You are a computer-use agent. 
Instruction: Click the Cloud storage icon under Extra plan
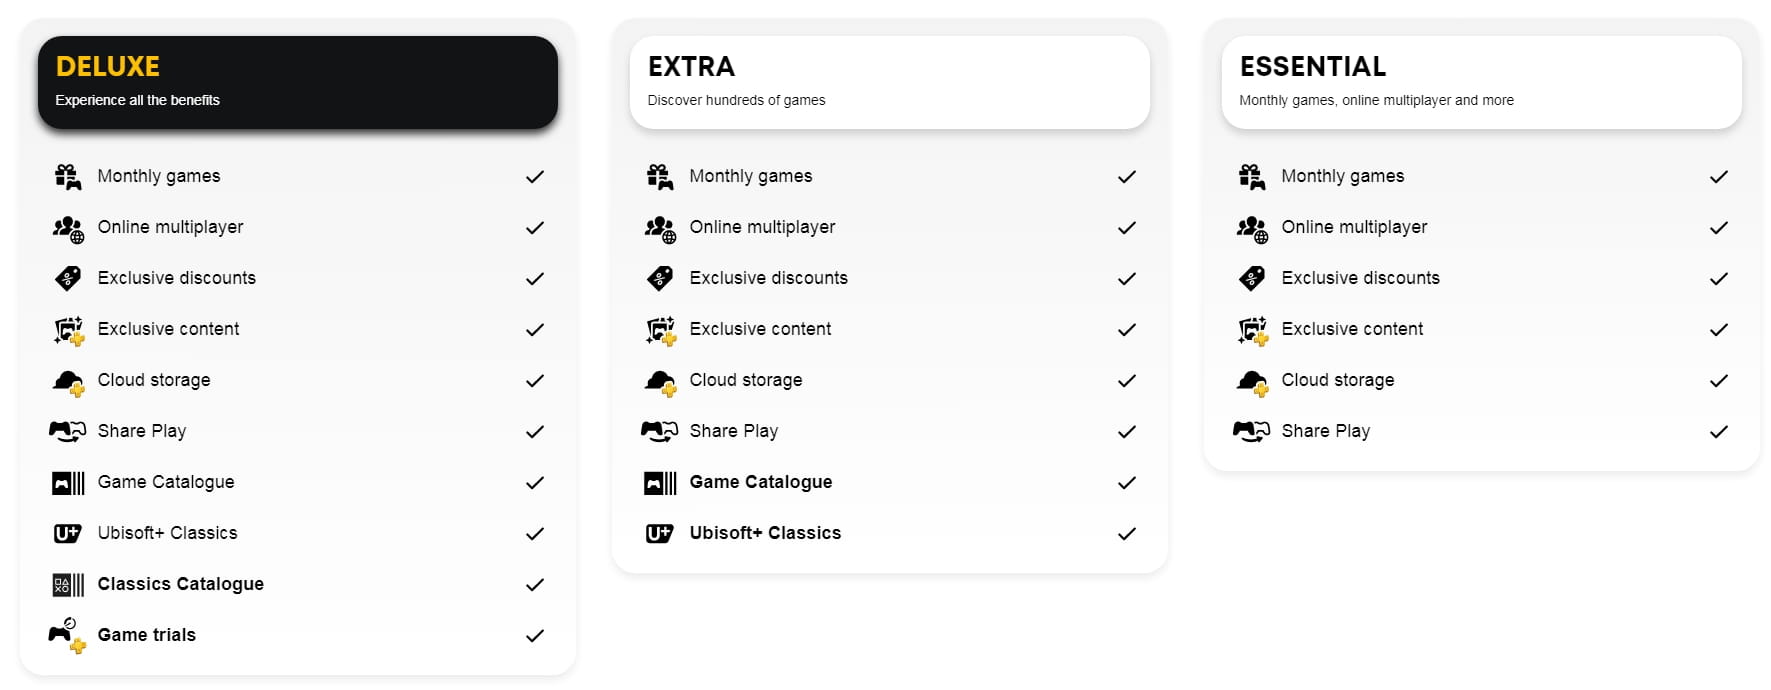660,380
